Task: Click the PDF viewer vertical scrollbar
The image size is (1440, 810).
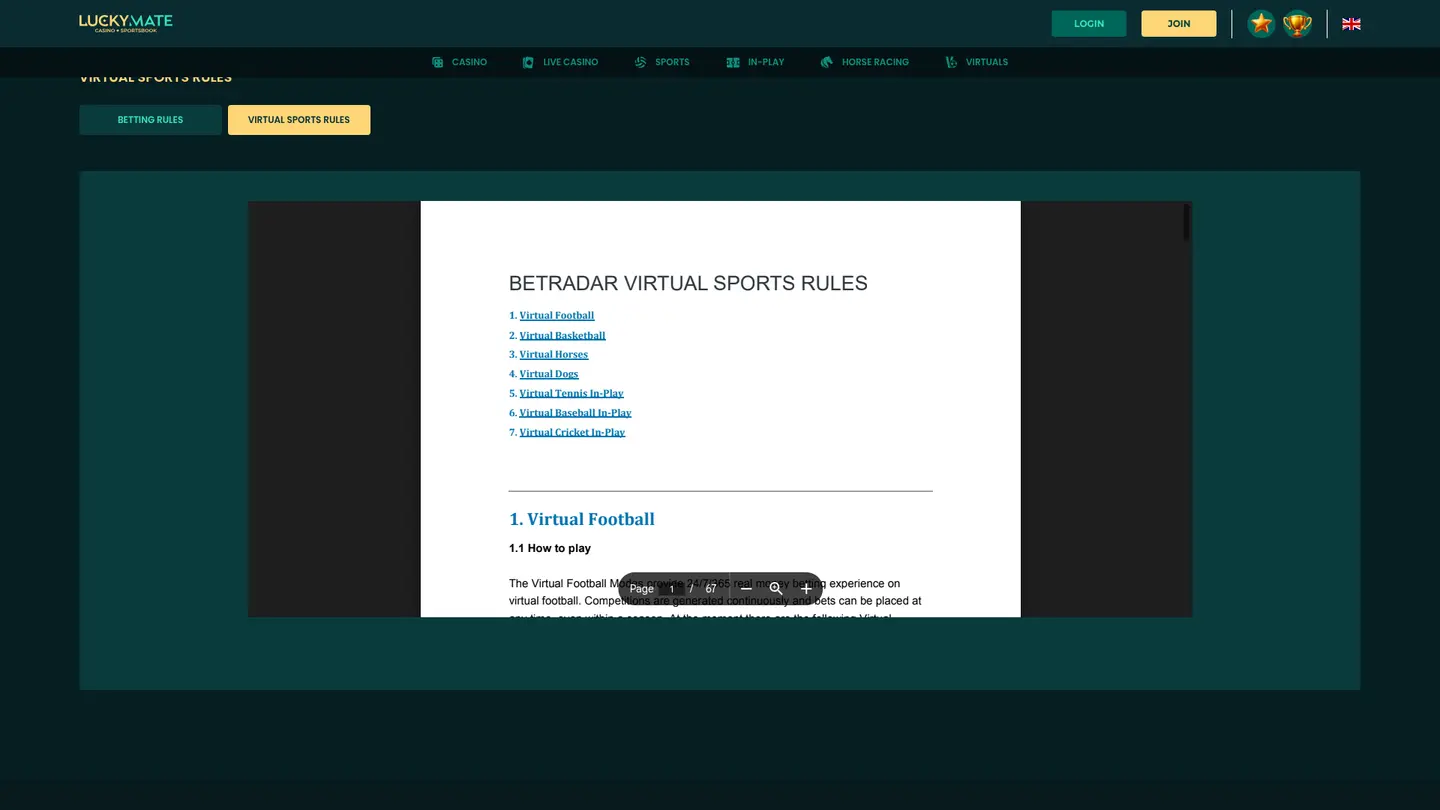Action: (1187, 222)
